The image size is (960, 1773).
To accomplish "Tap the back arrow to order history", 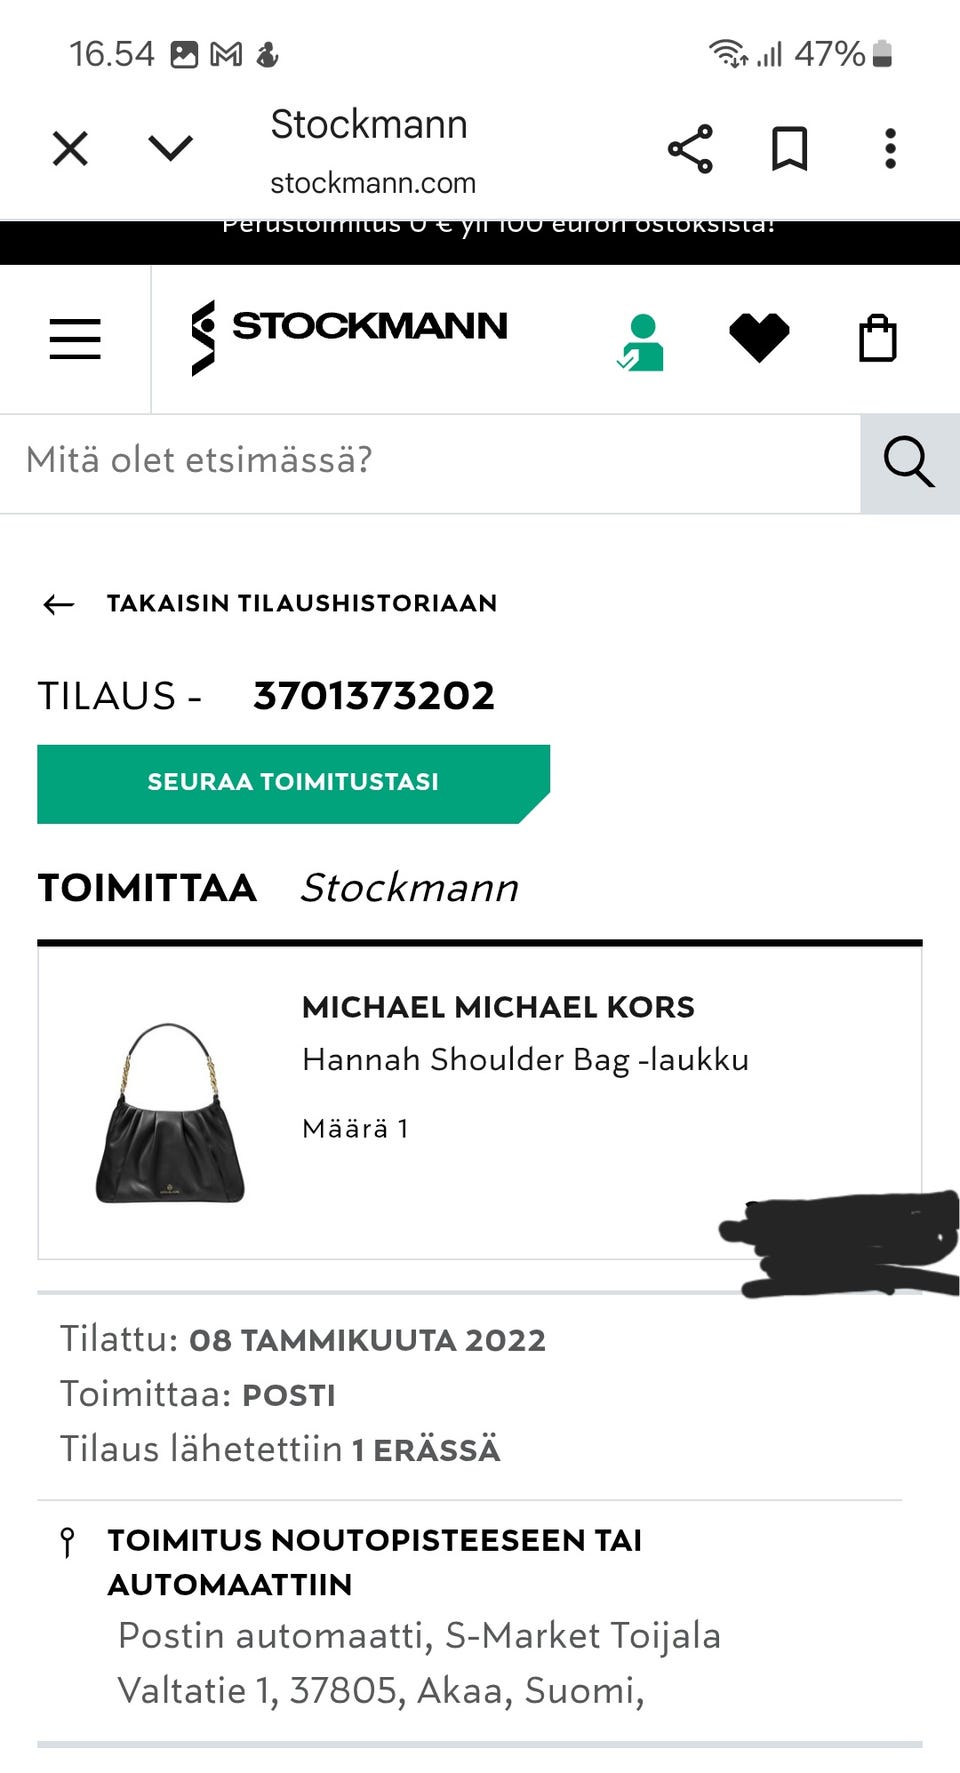I will coord(58,603).
